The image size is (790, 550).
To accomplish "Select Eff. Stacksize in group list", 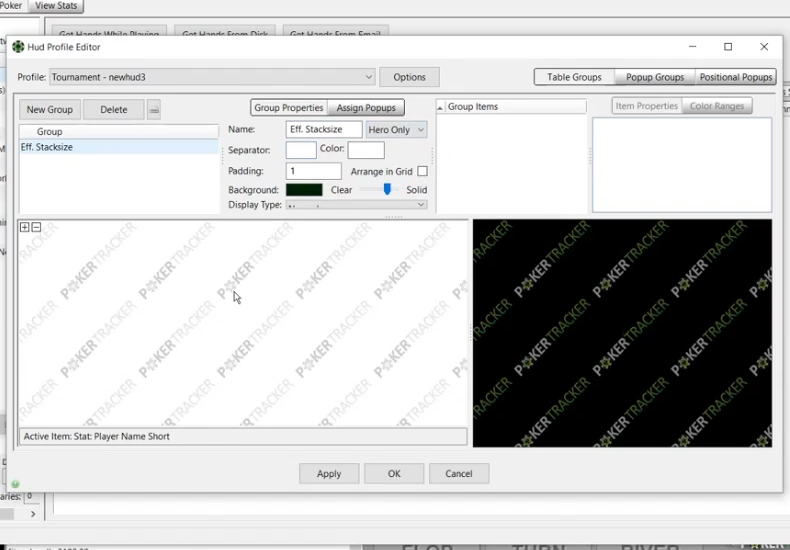I will pos(119,147).
